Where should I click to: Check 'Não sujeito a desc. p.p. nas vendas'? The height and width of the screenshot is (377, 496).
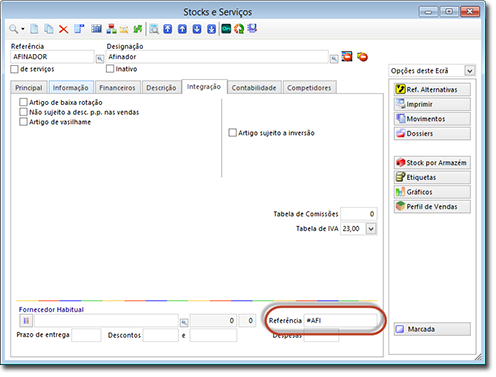coord(23,112)
